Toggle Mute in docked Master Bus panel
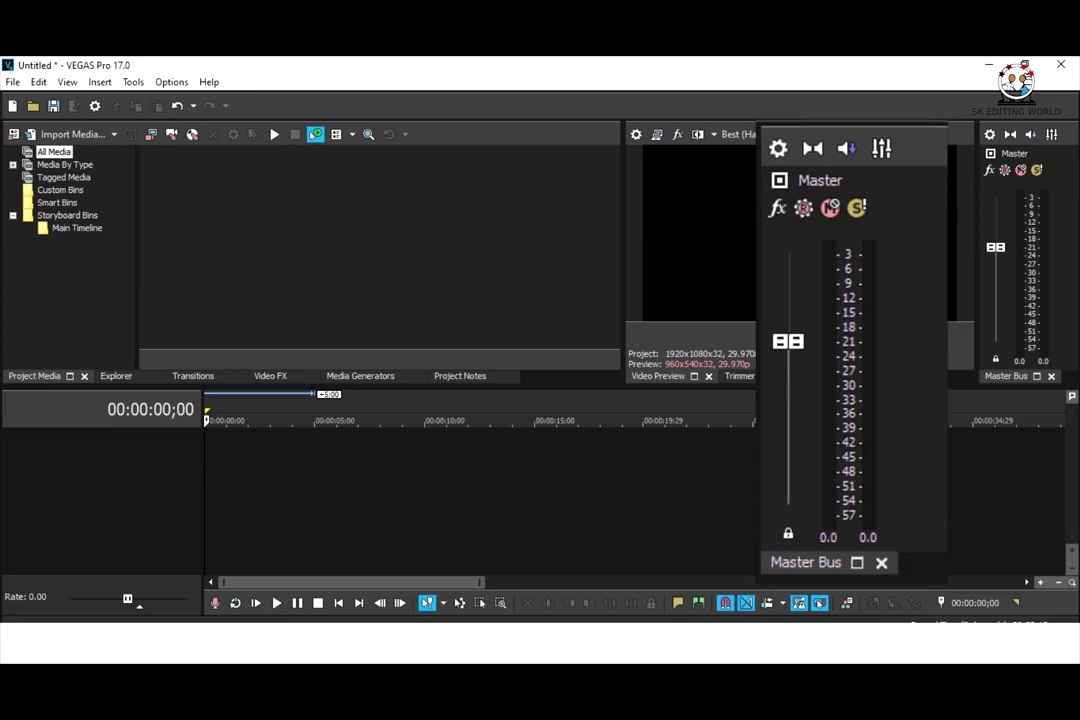Viewport: 1080px width, 720px height. [x=1021, y=170]
